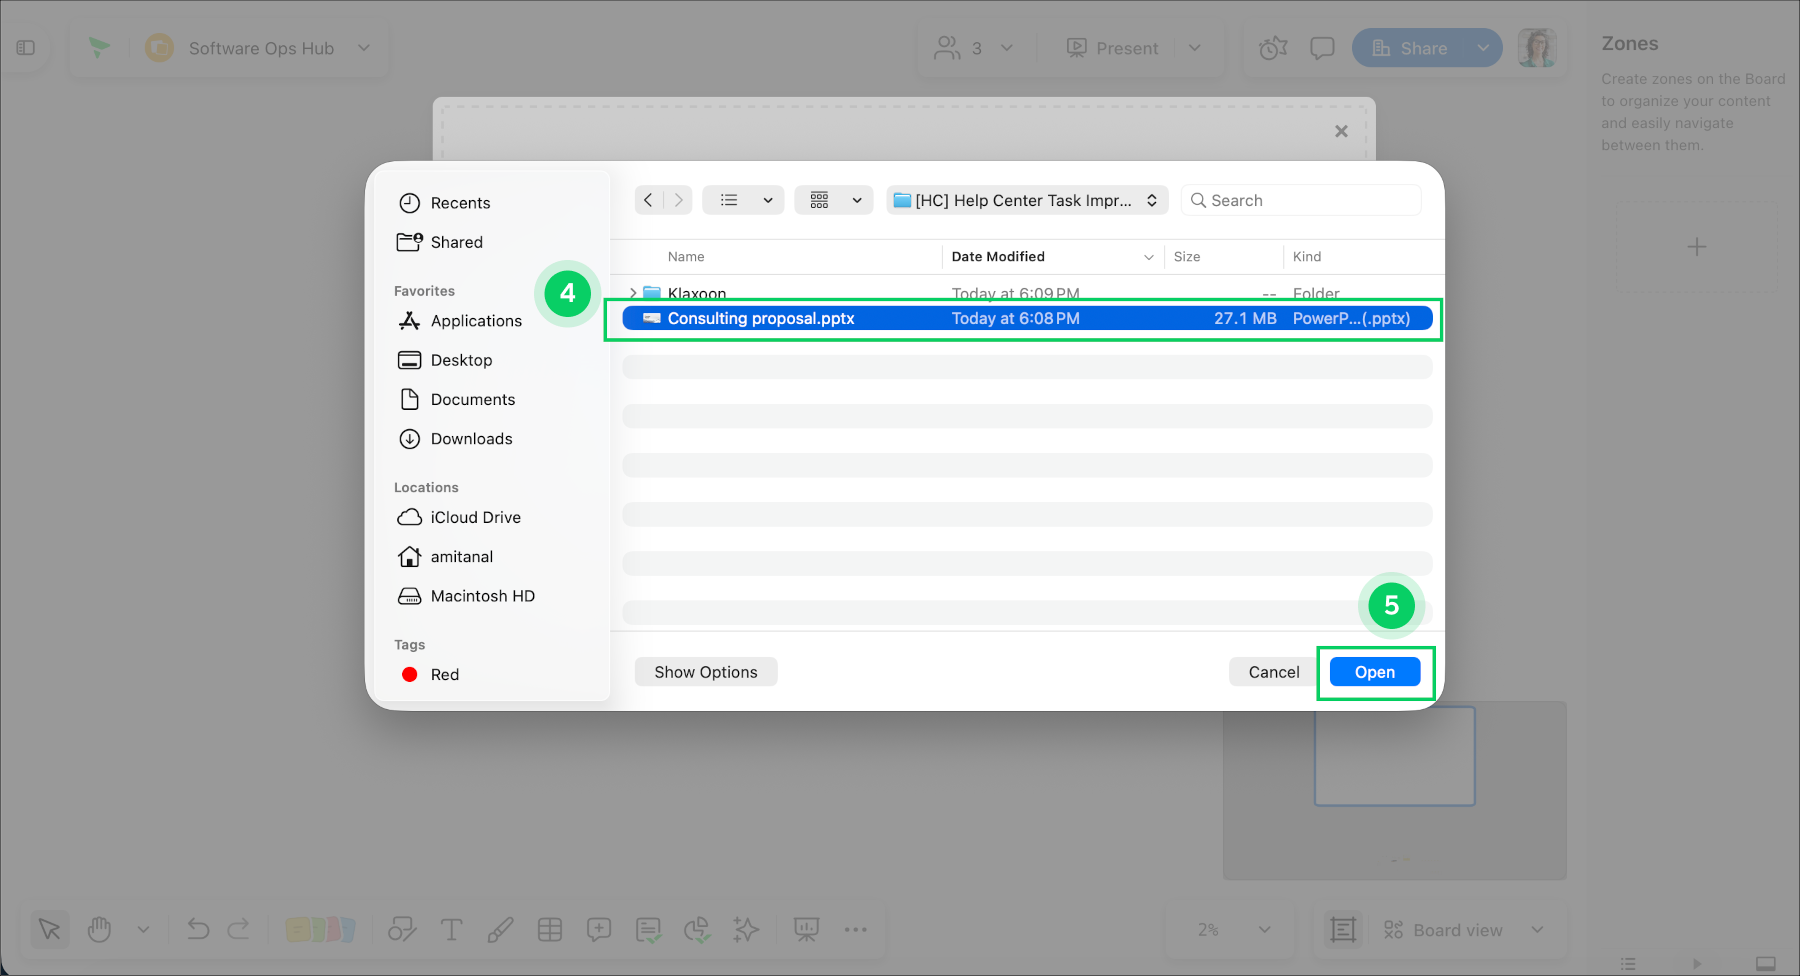Expand the Share button dropdown arrow
Image resolution: width=1800 pixels, height=976 pixels.
(1483, 48)
